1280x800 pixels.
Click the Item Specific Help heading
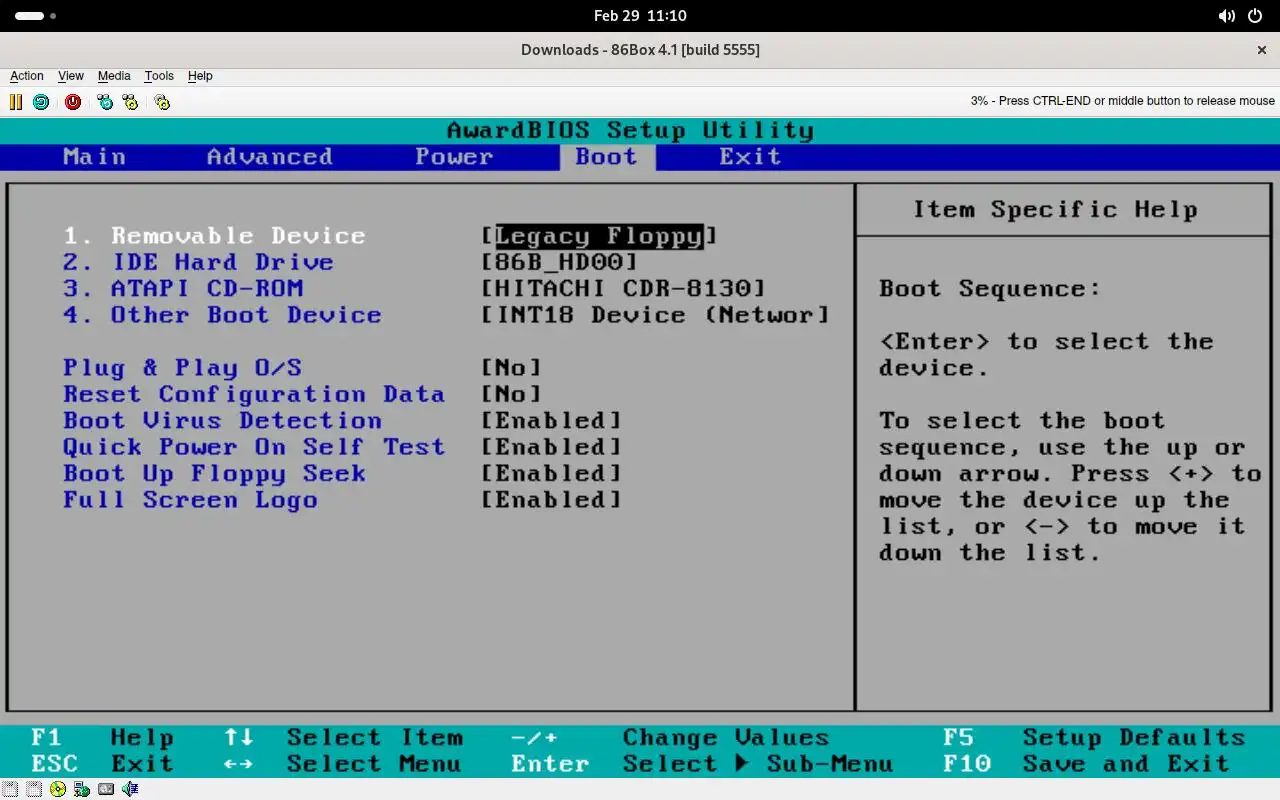coord(1055,210)
